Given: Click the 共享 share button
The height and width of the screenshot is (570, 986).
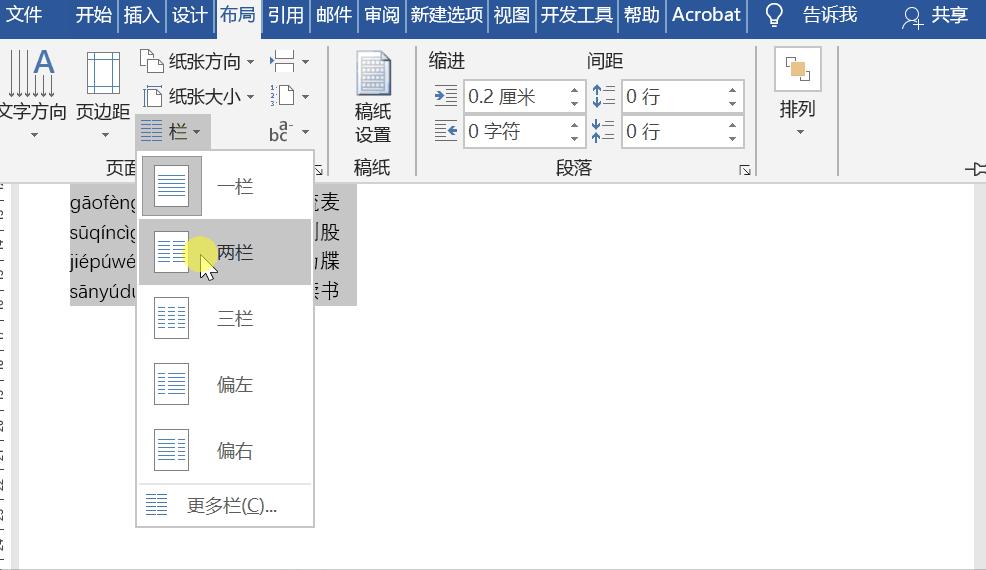Looking at the screenshot, I should (x=934, y=16).
